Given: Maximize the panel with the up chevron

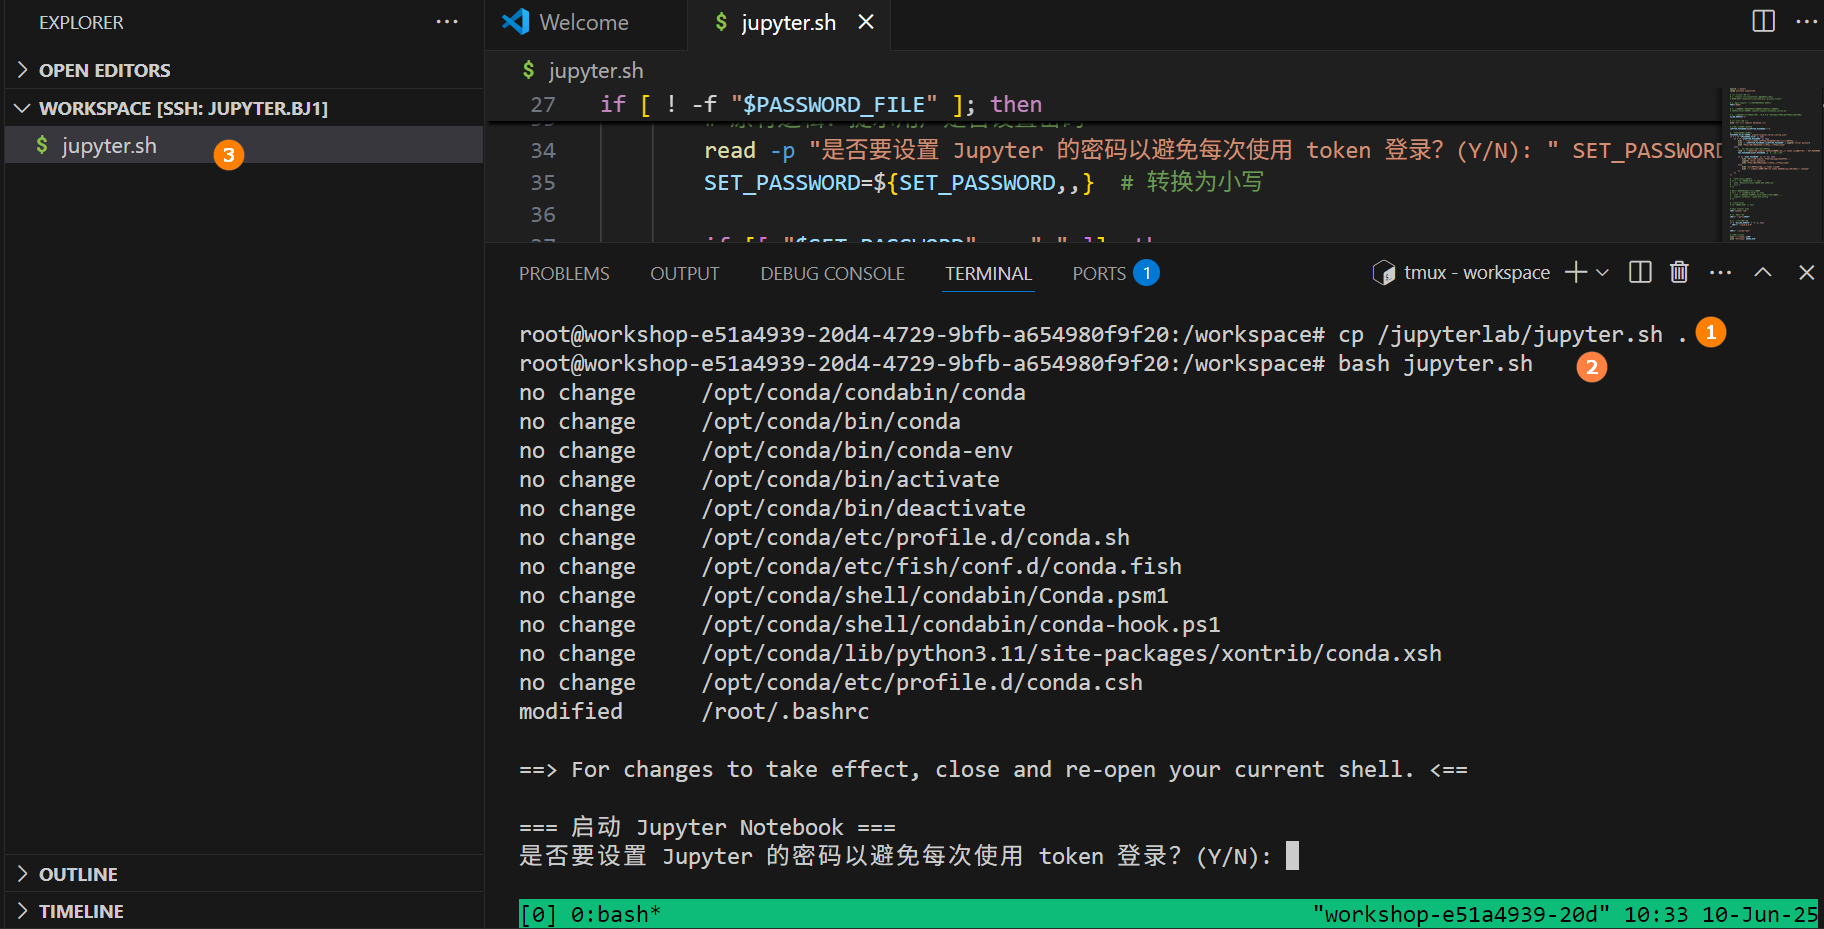Looking at the screenshot, I should click(1763, 272).
